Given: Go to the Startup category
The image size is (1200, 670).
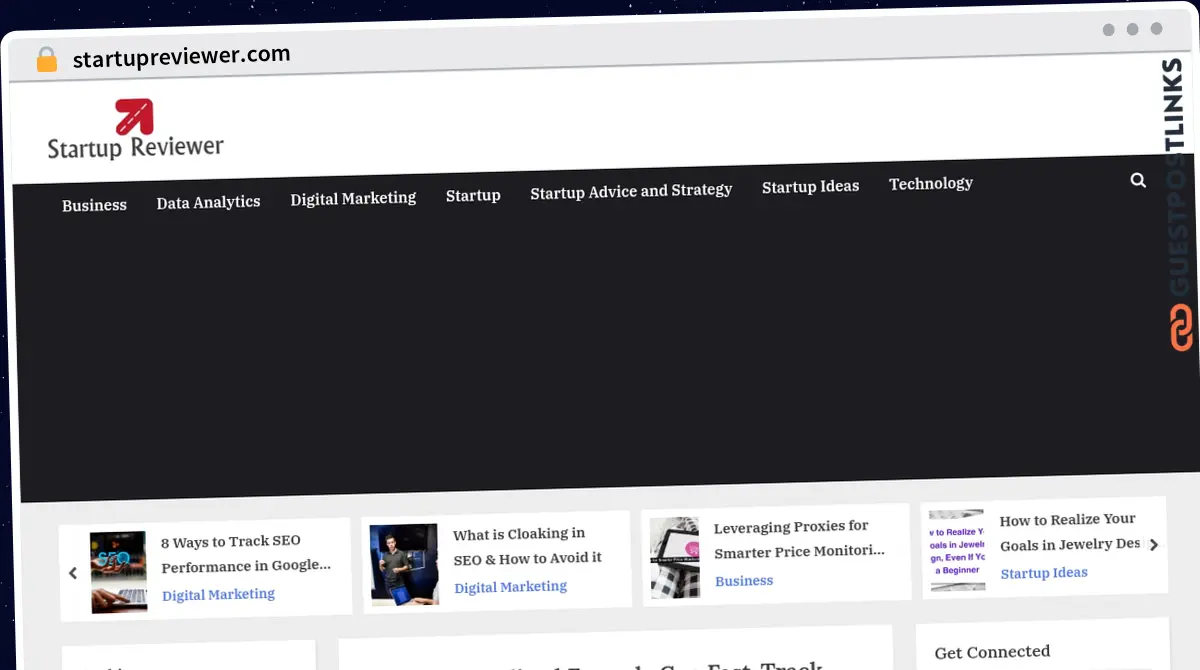Looking at the screenshot, I should [x=473, y=195].
